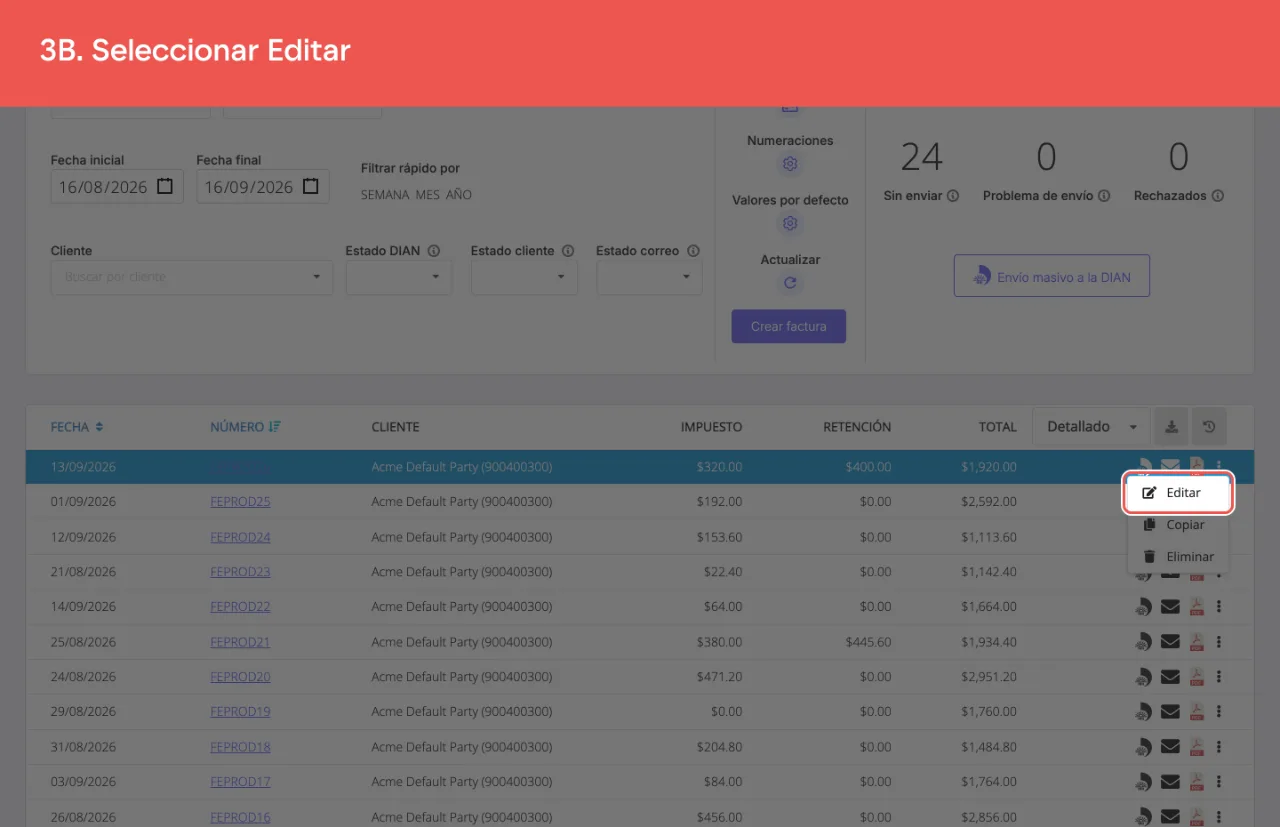Click the download icon beside Detallado
1280x827 pixels.
pyautogui.click(x=1171, y=427)
